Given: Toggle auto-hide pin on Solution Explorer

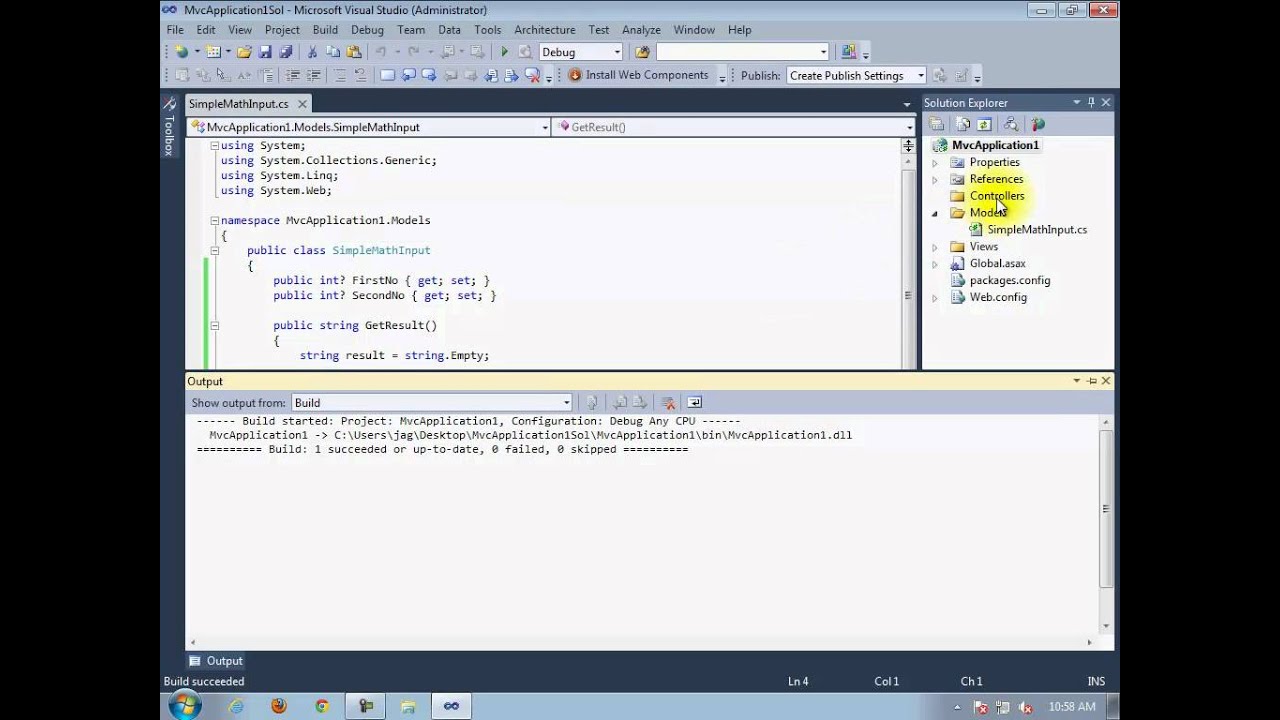Looking at the screenshot, I should tap(1091, 102).
